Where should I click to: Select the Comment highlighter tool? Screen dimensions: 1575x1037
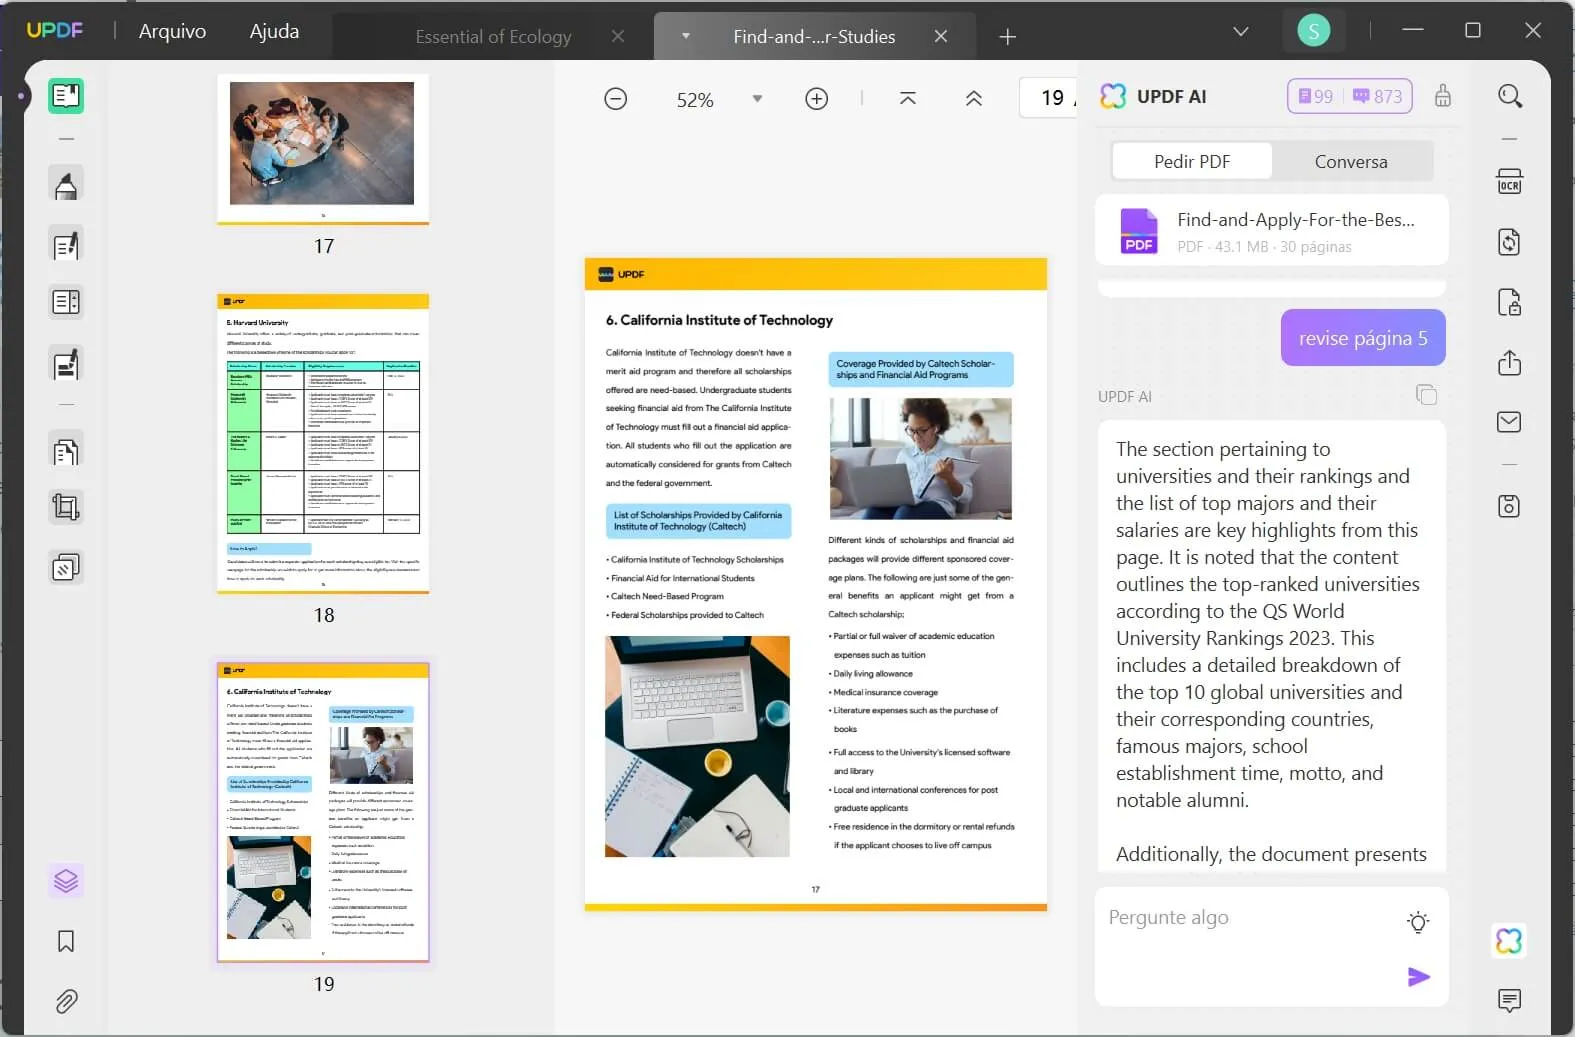pos(66,185)
